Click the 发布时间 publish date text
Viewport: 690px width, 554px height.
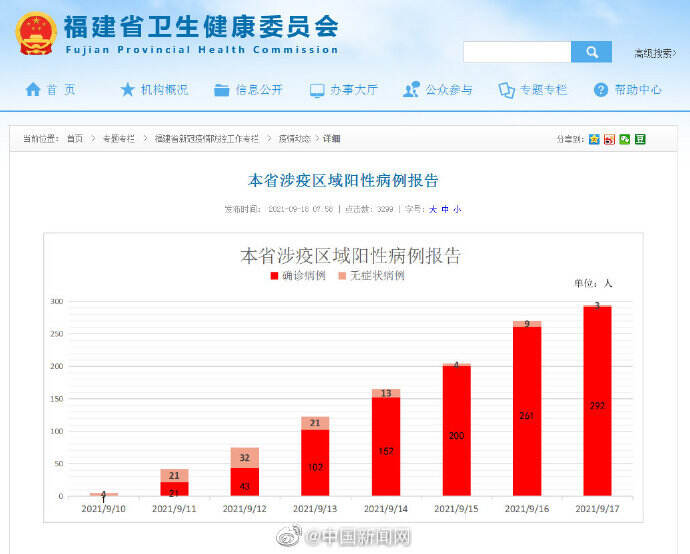[x=279, y=209]
